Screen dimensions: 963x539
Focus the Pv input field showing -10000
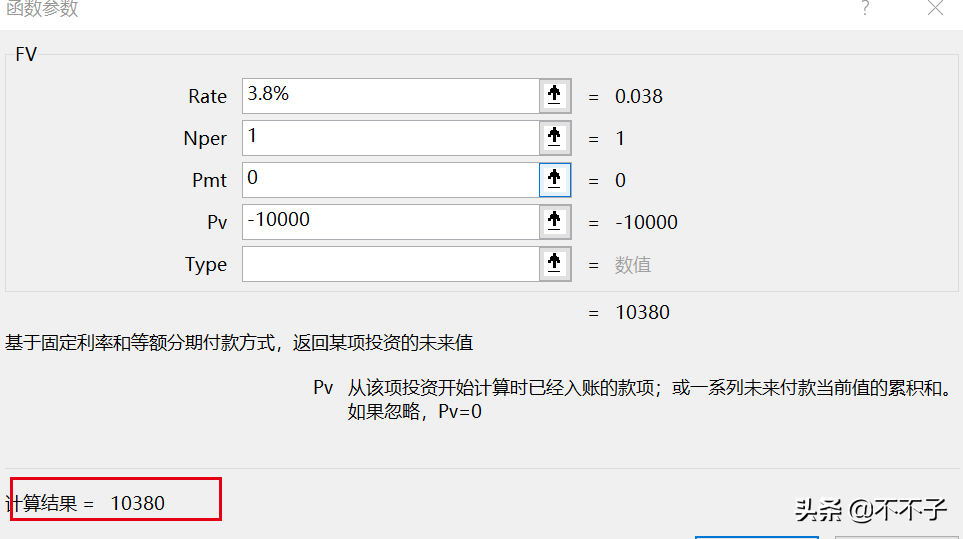391,222
